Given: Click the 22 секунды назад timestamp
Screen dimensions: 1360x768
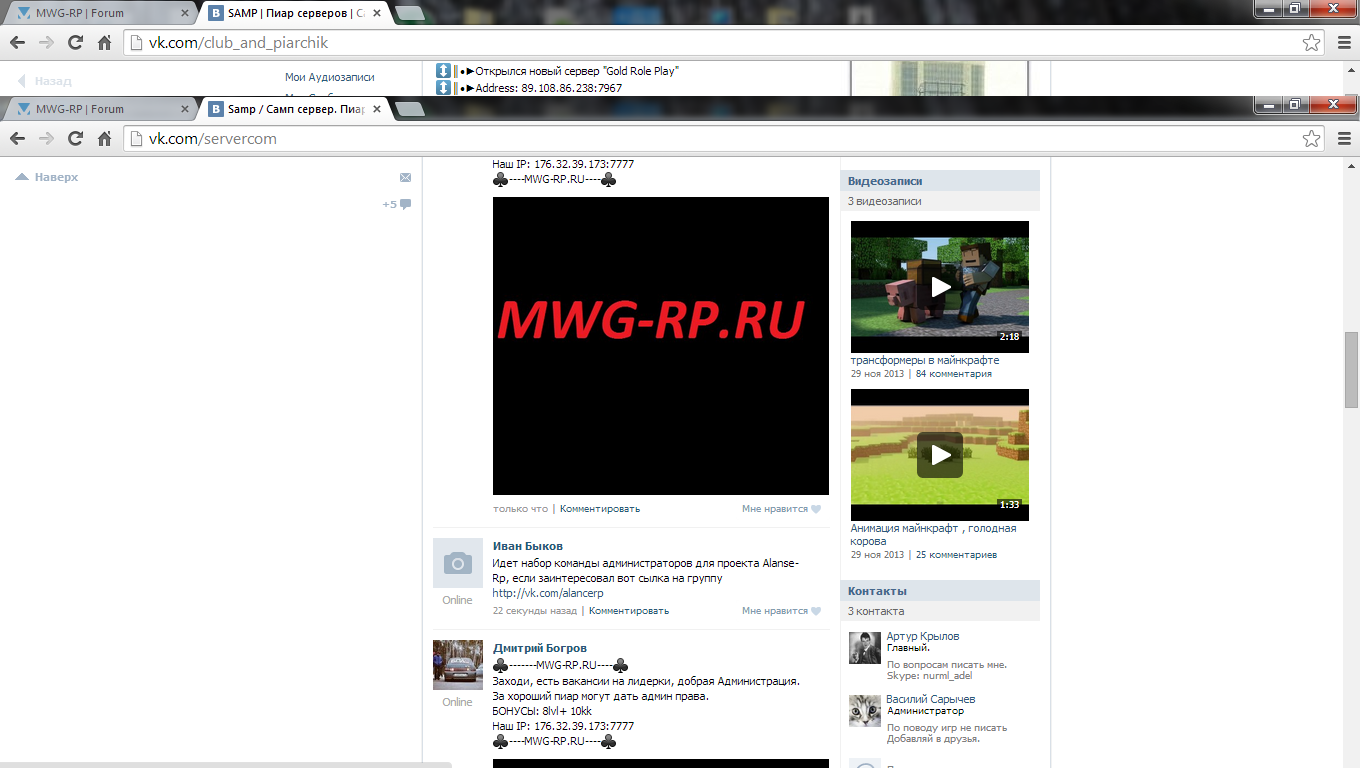Looking at the screenshot, I should [x=535, y=611].
